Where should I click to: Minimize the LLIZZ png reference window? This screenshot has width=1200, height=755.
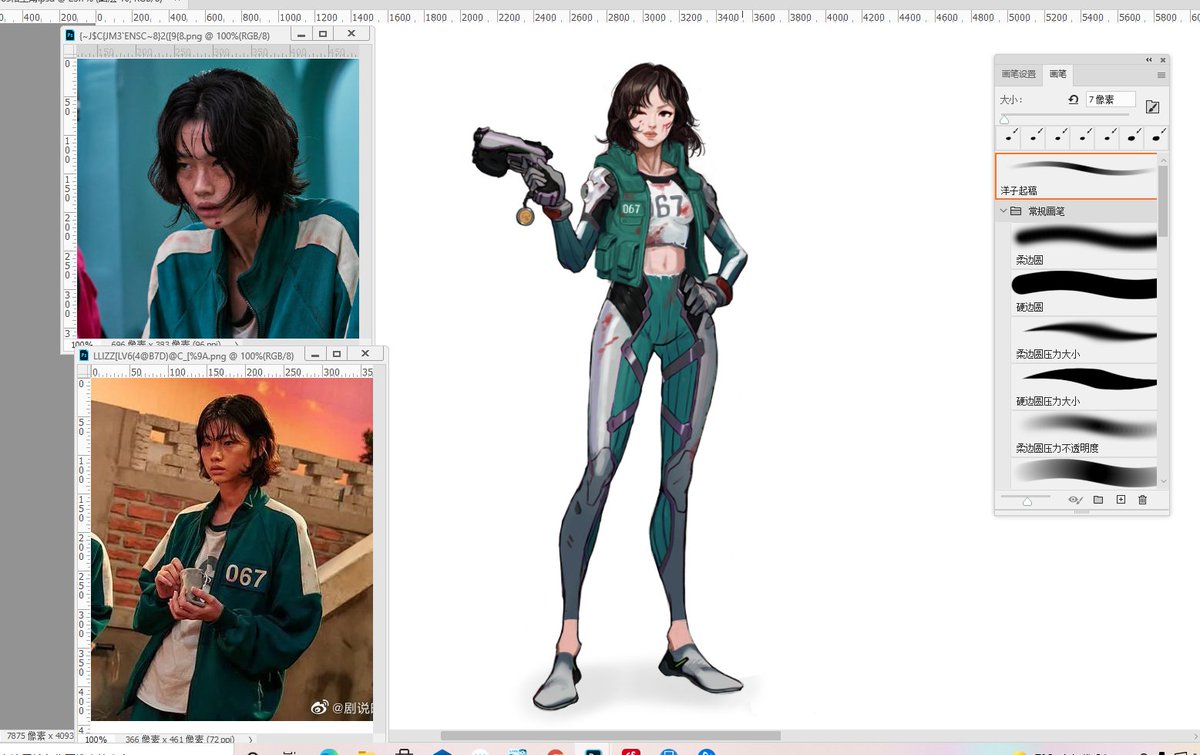(x=314, y=354)
